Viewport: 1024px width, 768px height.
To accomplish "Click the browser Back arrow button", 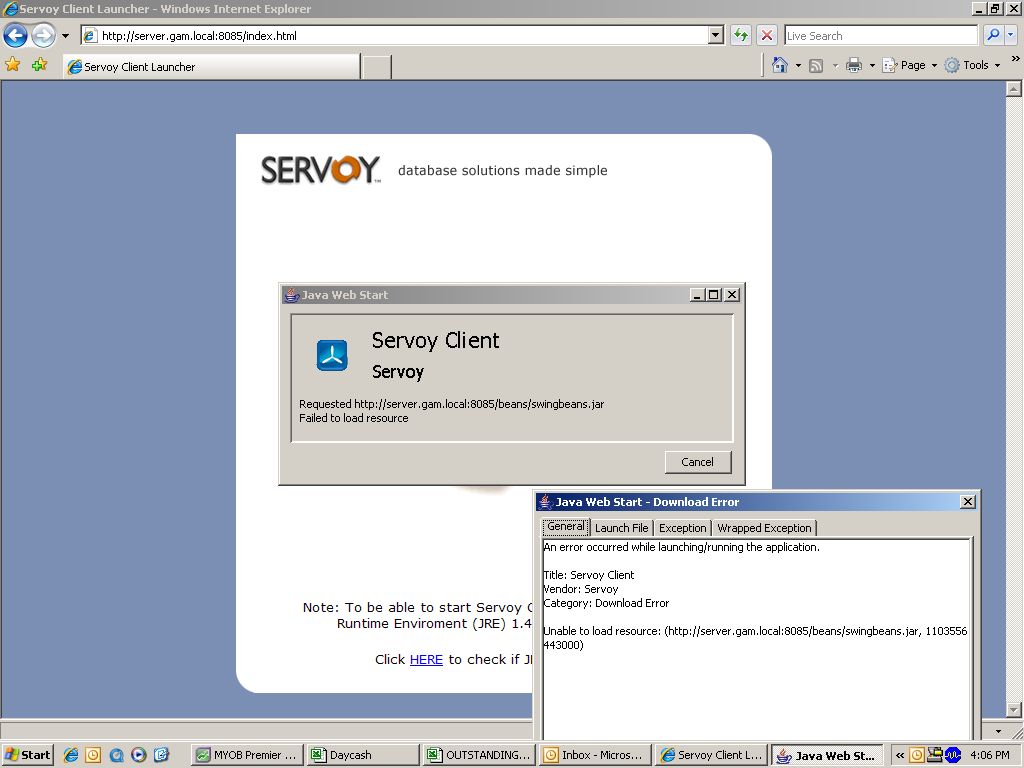I will pyautogui.click(x=16, y=35).
